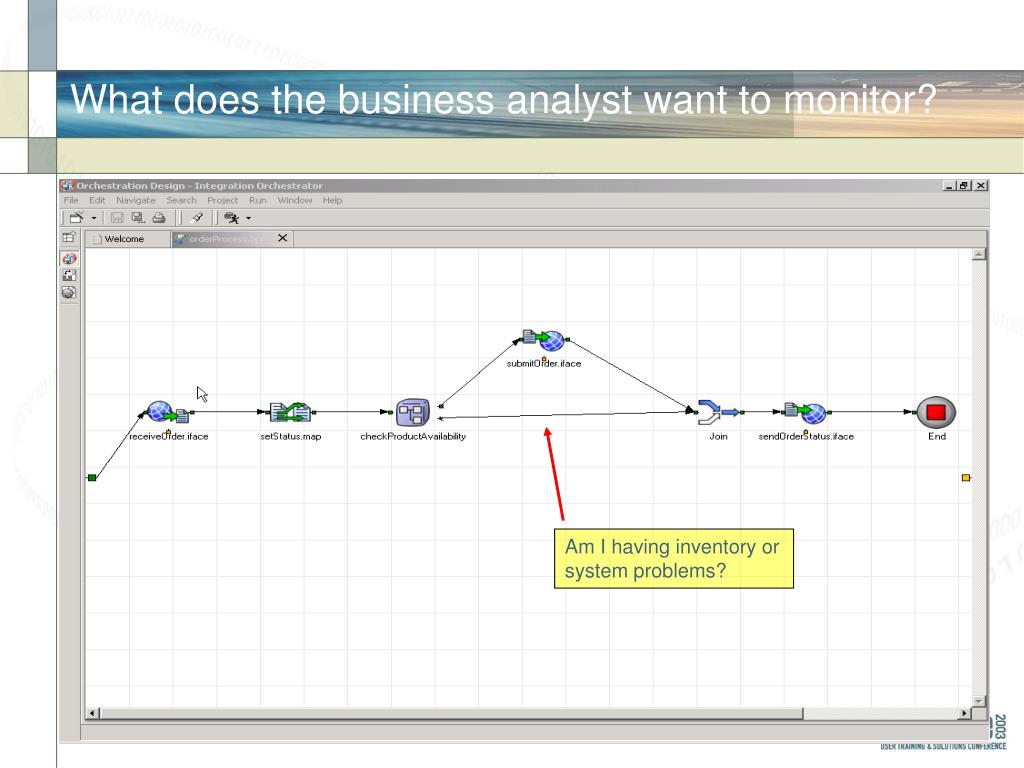Click the submitOrder.iface label
This screenshot has height=768, width=1024.
(543, 364)
